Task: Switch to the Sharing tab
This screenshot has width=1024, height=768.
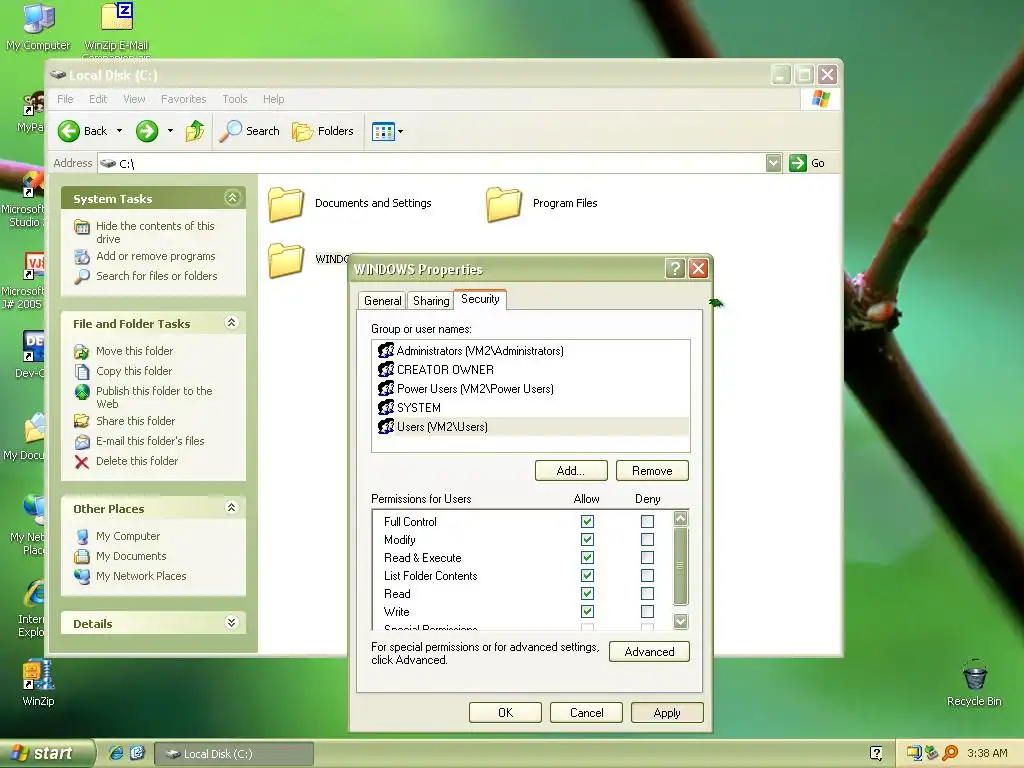Action: [x=431, y=300]
